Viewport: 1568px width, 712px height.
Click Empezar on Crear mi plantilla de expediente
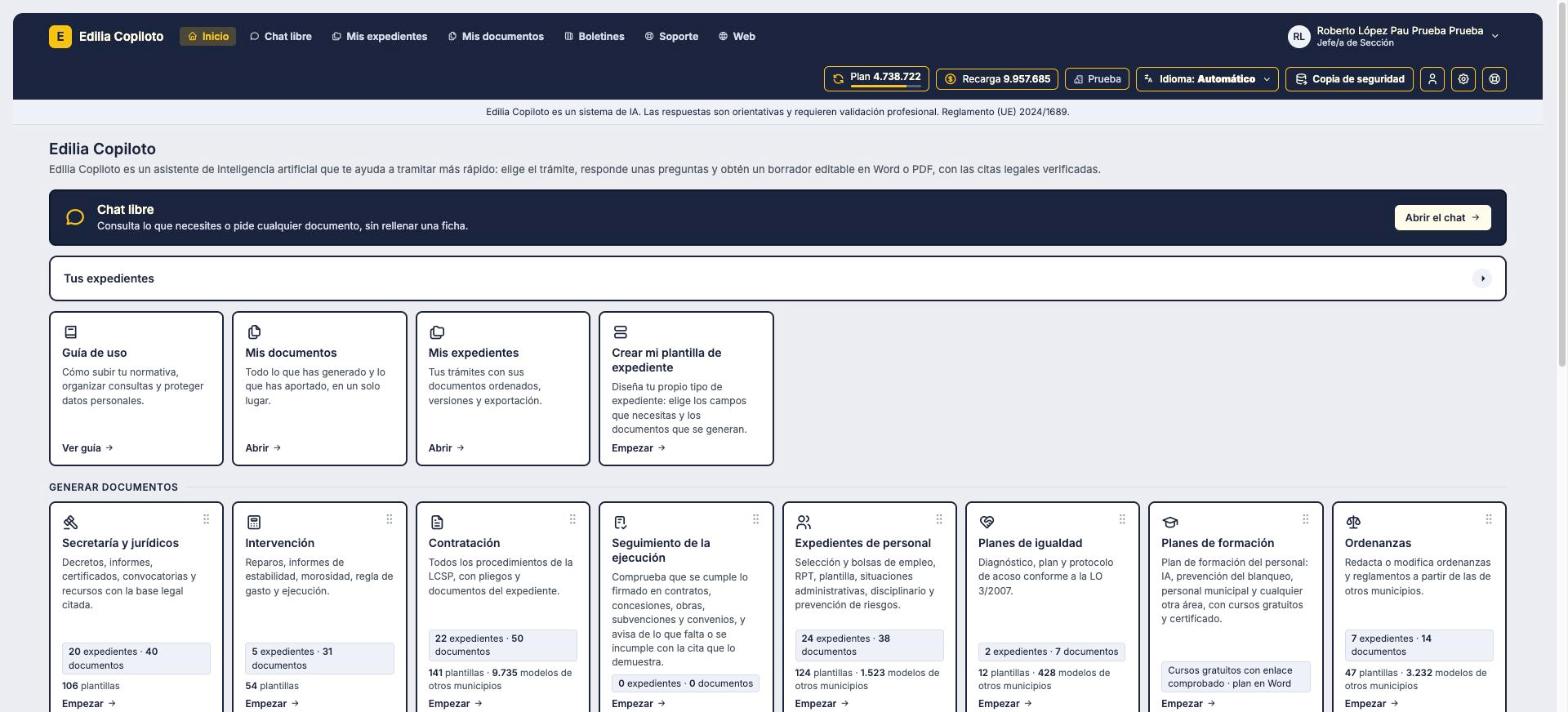pyautogui.click(x=638, y=448)
